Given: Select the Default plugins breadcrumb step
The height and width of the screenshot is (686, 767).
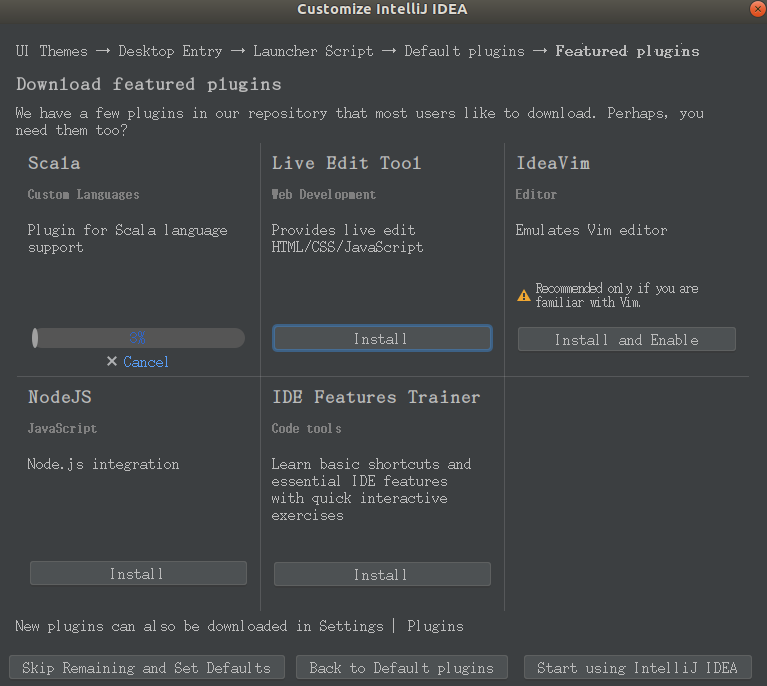Looking at the screenshot, I should [464, 51].
